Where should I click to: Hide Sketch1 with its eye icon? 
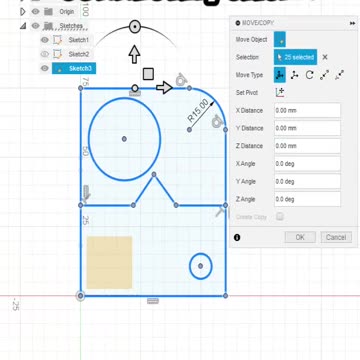(x=45, y=40)
